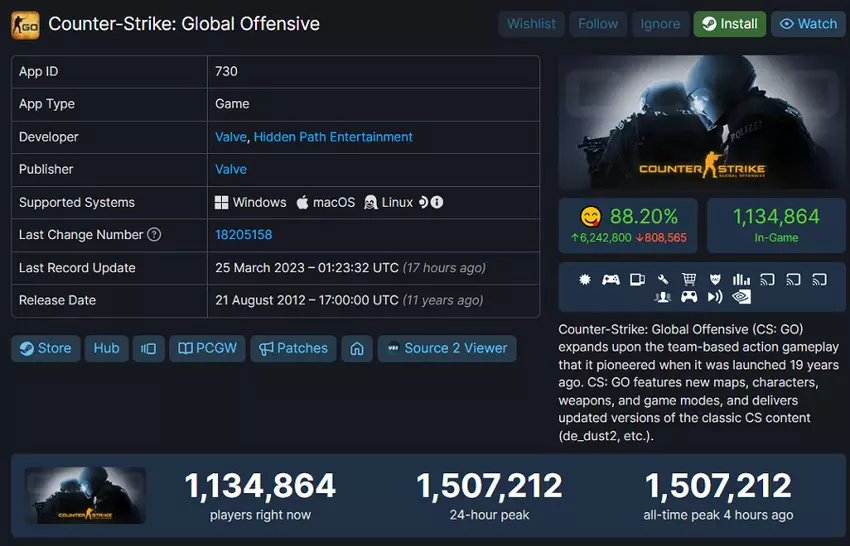
Task: Click the CS:GO app icon in header
Action: pos(25,24)
